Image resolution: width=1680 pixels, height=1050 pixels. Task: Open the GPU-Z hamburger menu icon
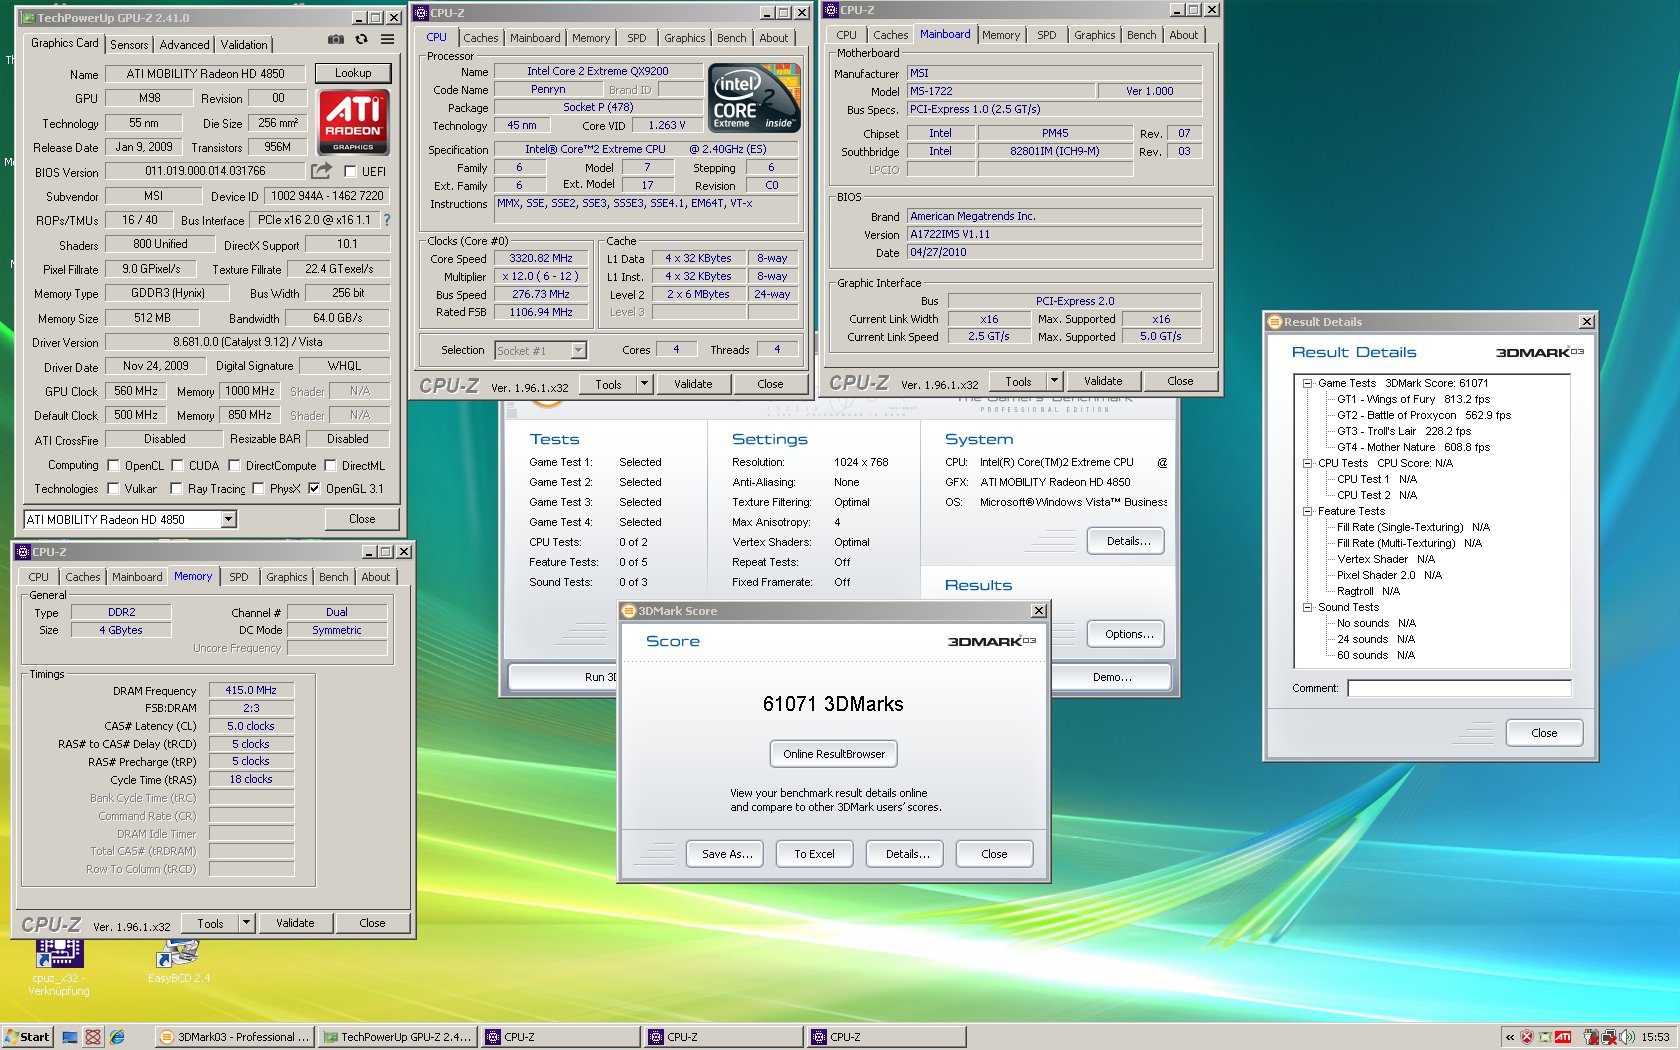click(387, 40)
